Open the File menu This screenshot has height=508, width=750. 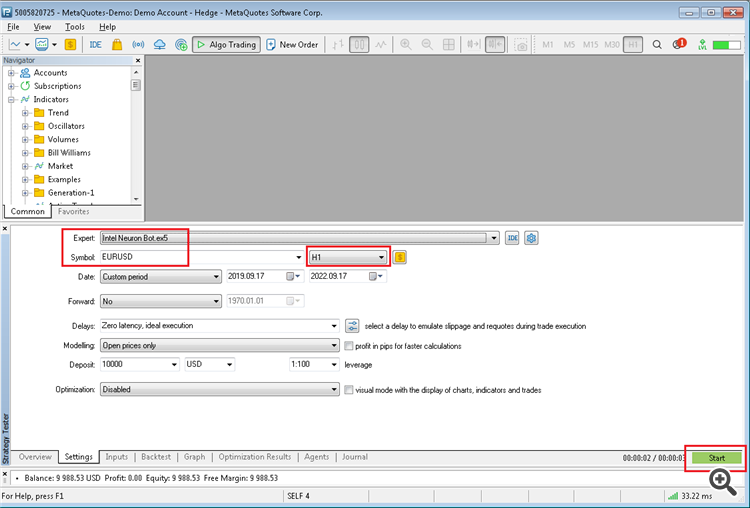click(13, 27)
